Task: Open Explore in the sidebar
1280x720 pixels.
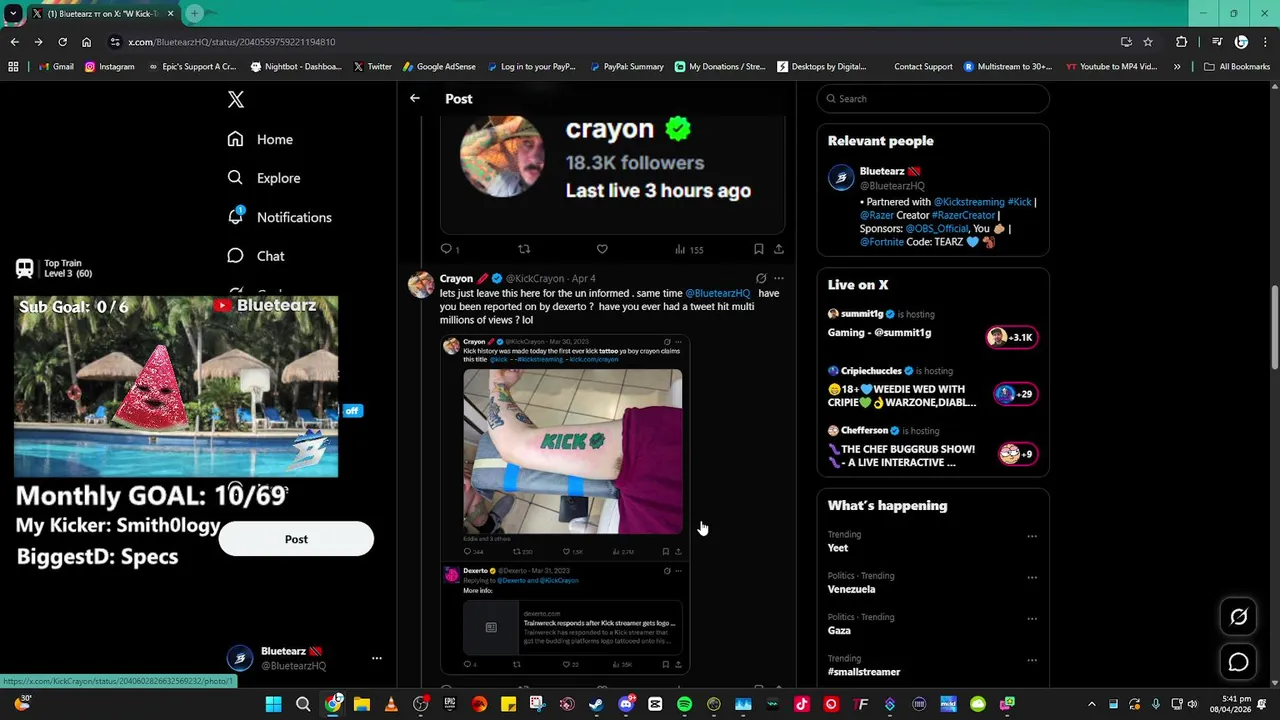Action: click(264, 178)
